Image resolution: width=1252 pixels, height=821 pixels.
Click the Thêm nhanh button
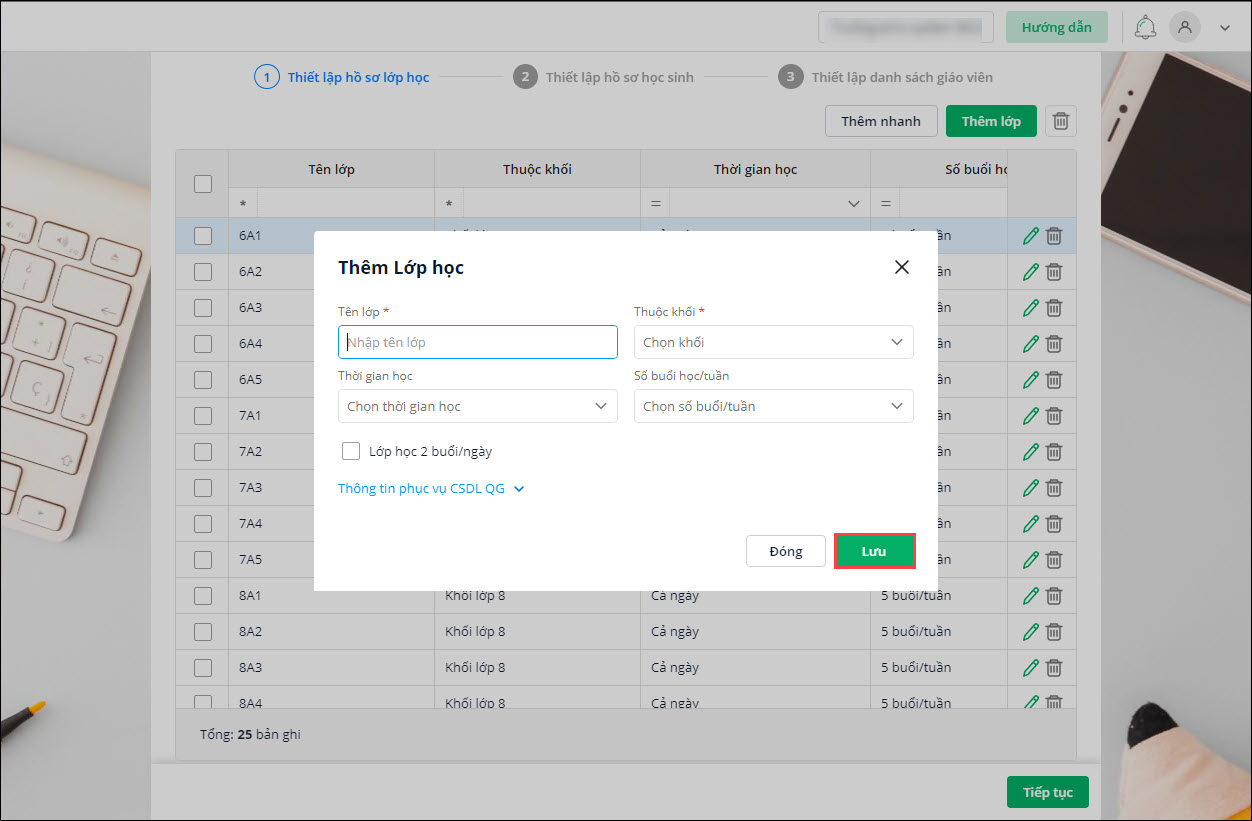tap(881, 121)
